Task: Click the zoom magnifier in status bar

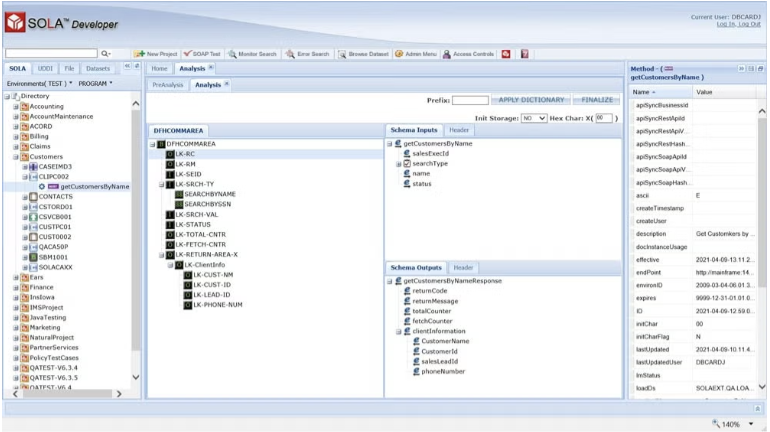Action: click(x=716, y=423)
